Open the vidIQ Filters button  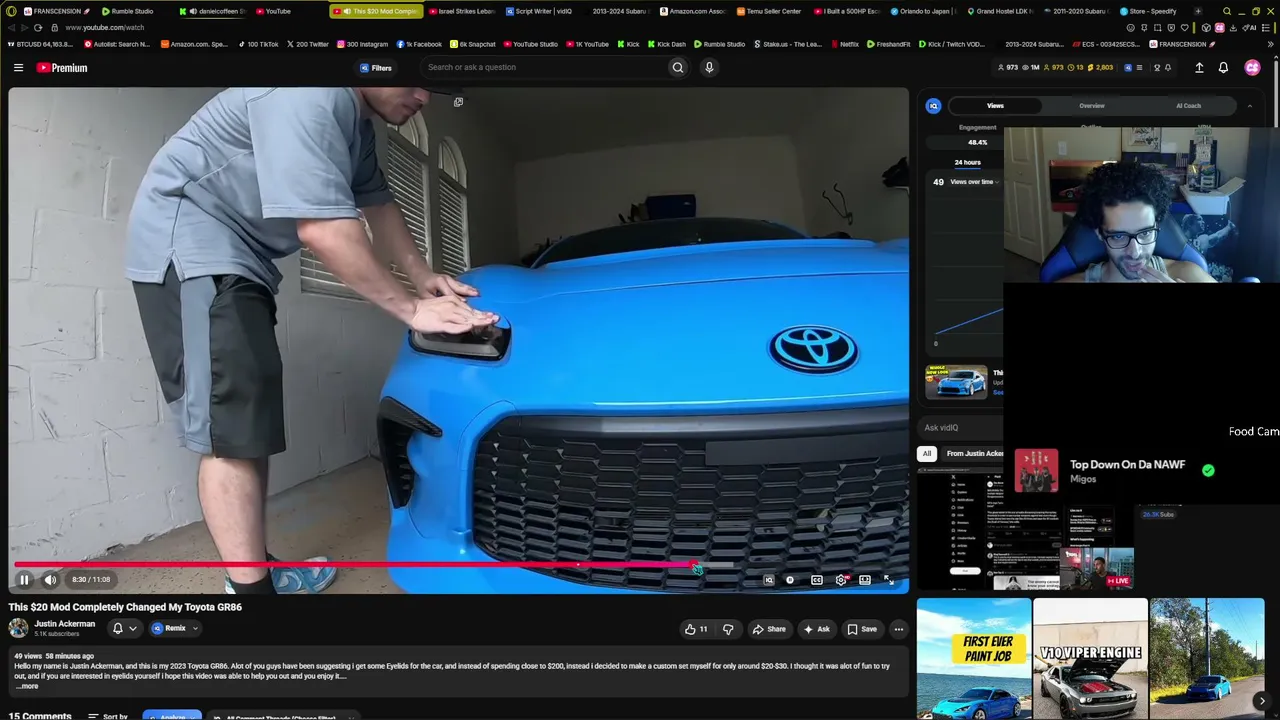coord(376,68)
